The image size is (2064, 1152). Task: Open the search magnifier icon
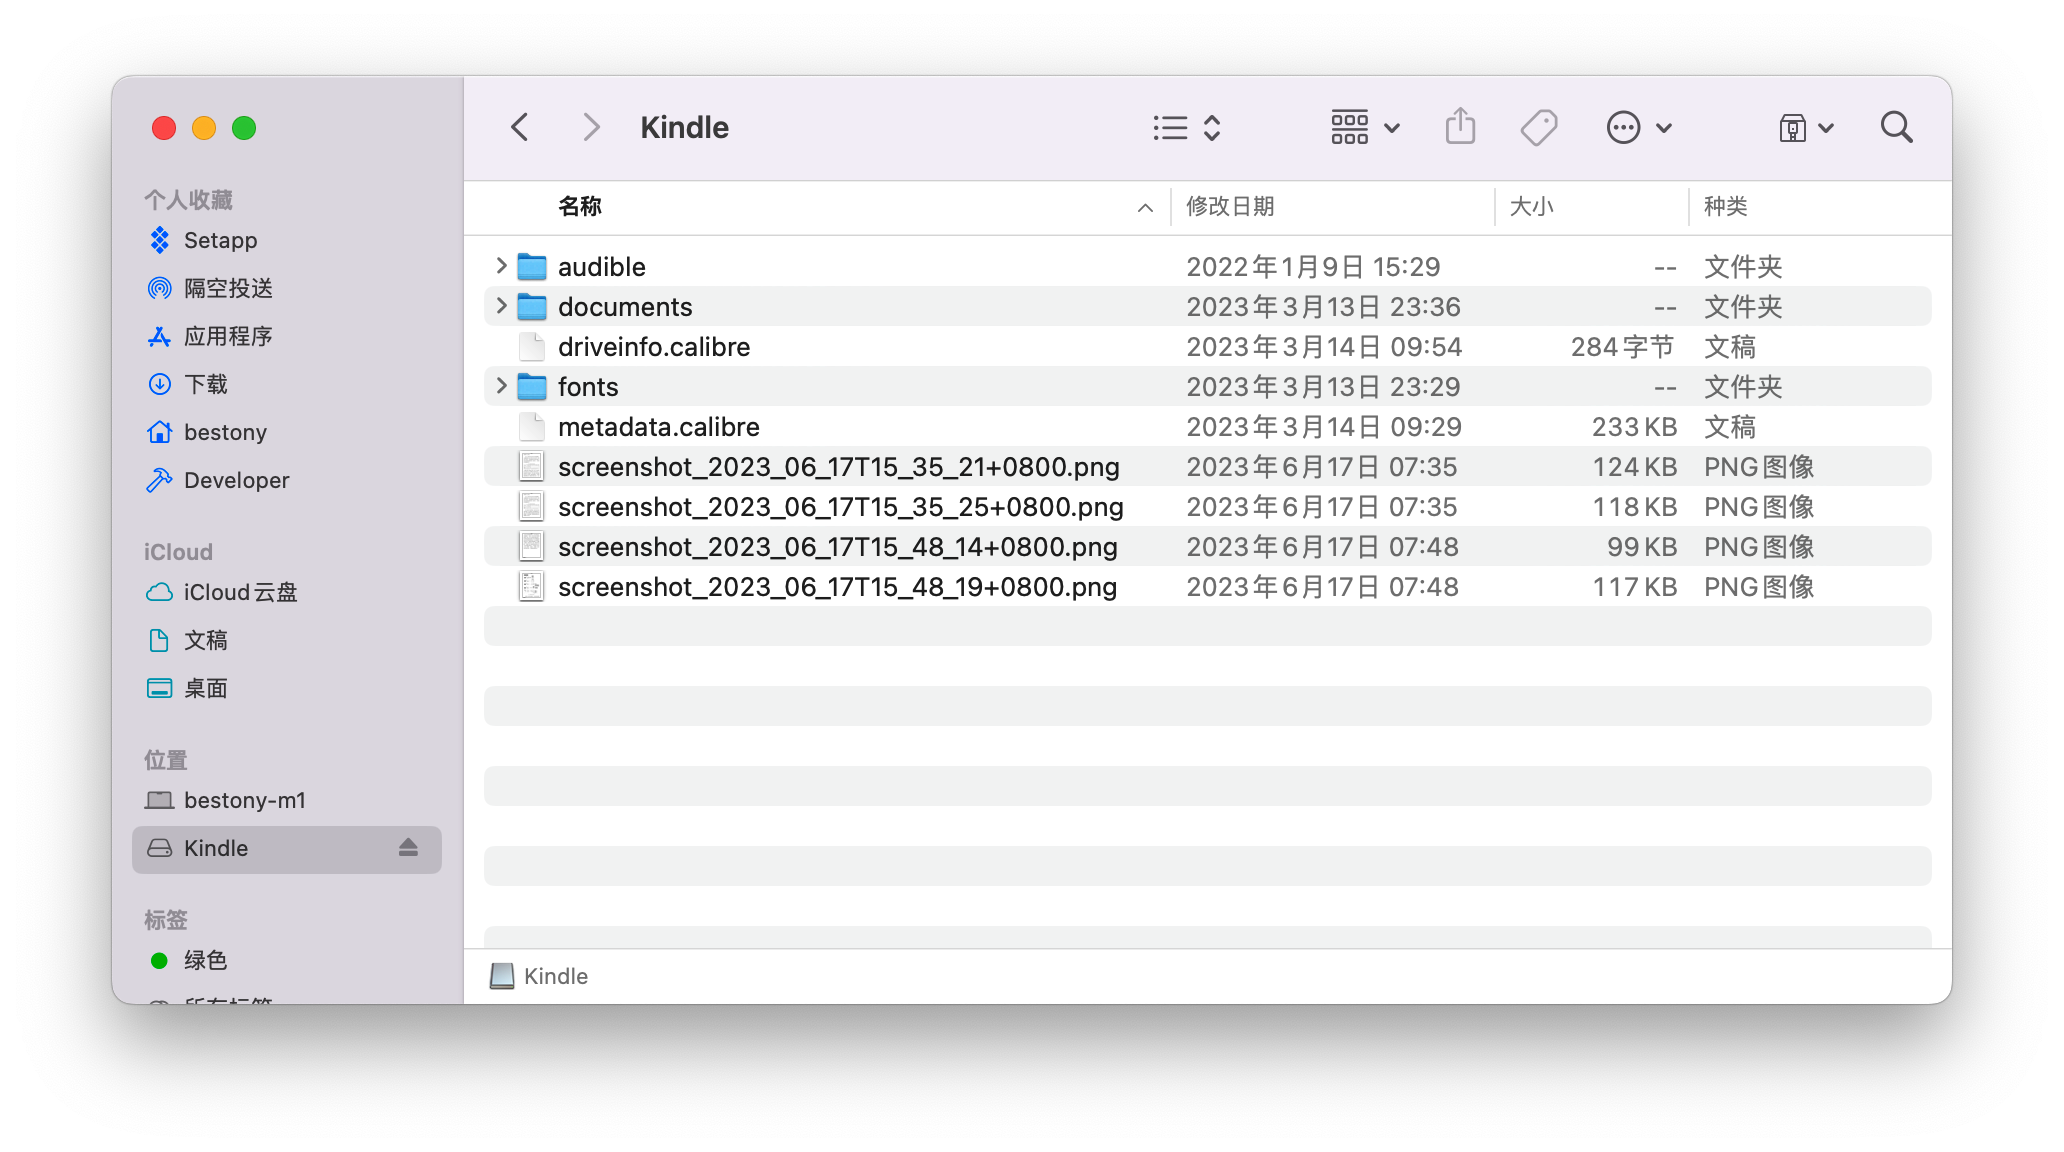click(x=1896, y=127)
